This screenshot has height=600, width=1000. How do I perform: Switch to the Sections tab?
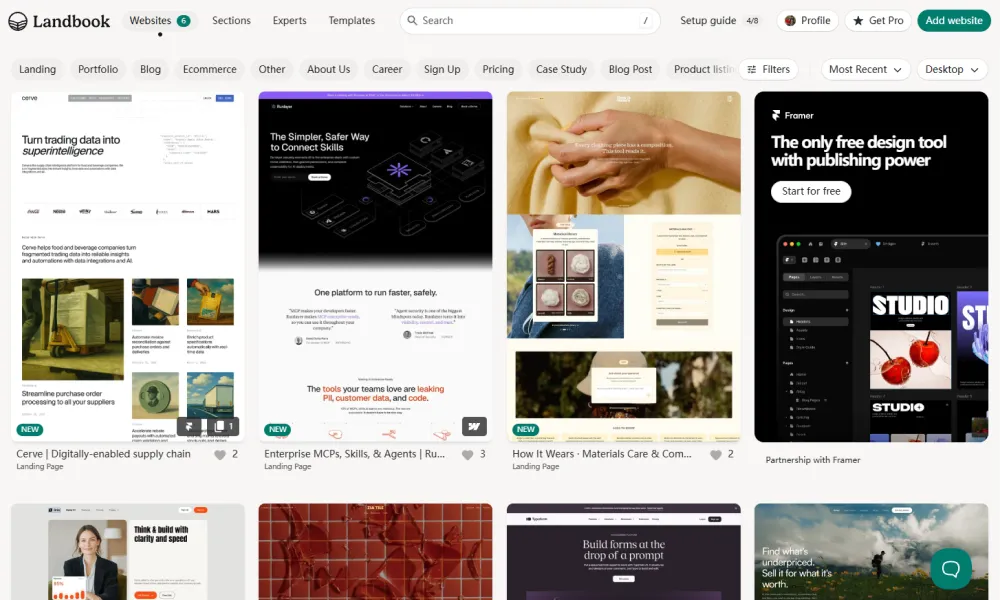click(231, 21)
